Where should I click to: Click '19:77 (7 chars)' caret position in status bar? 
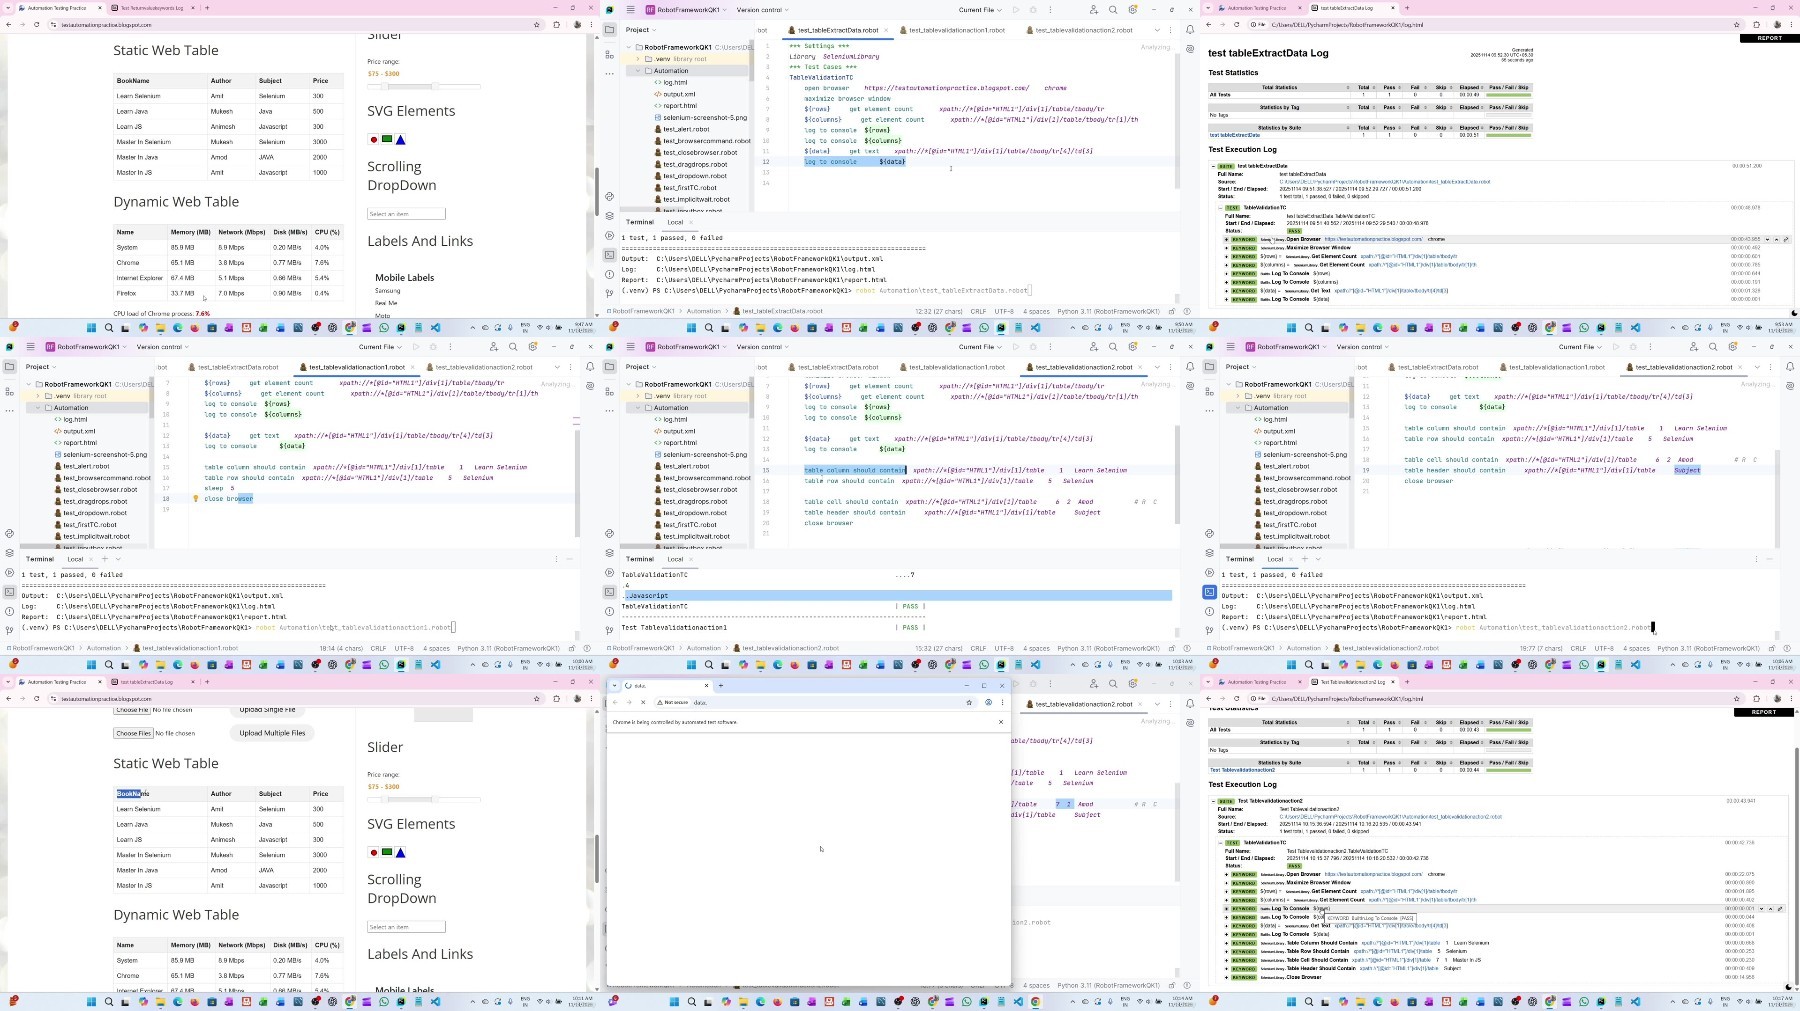point(1540,648)
